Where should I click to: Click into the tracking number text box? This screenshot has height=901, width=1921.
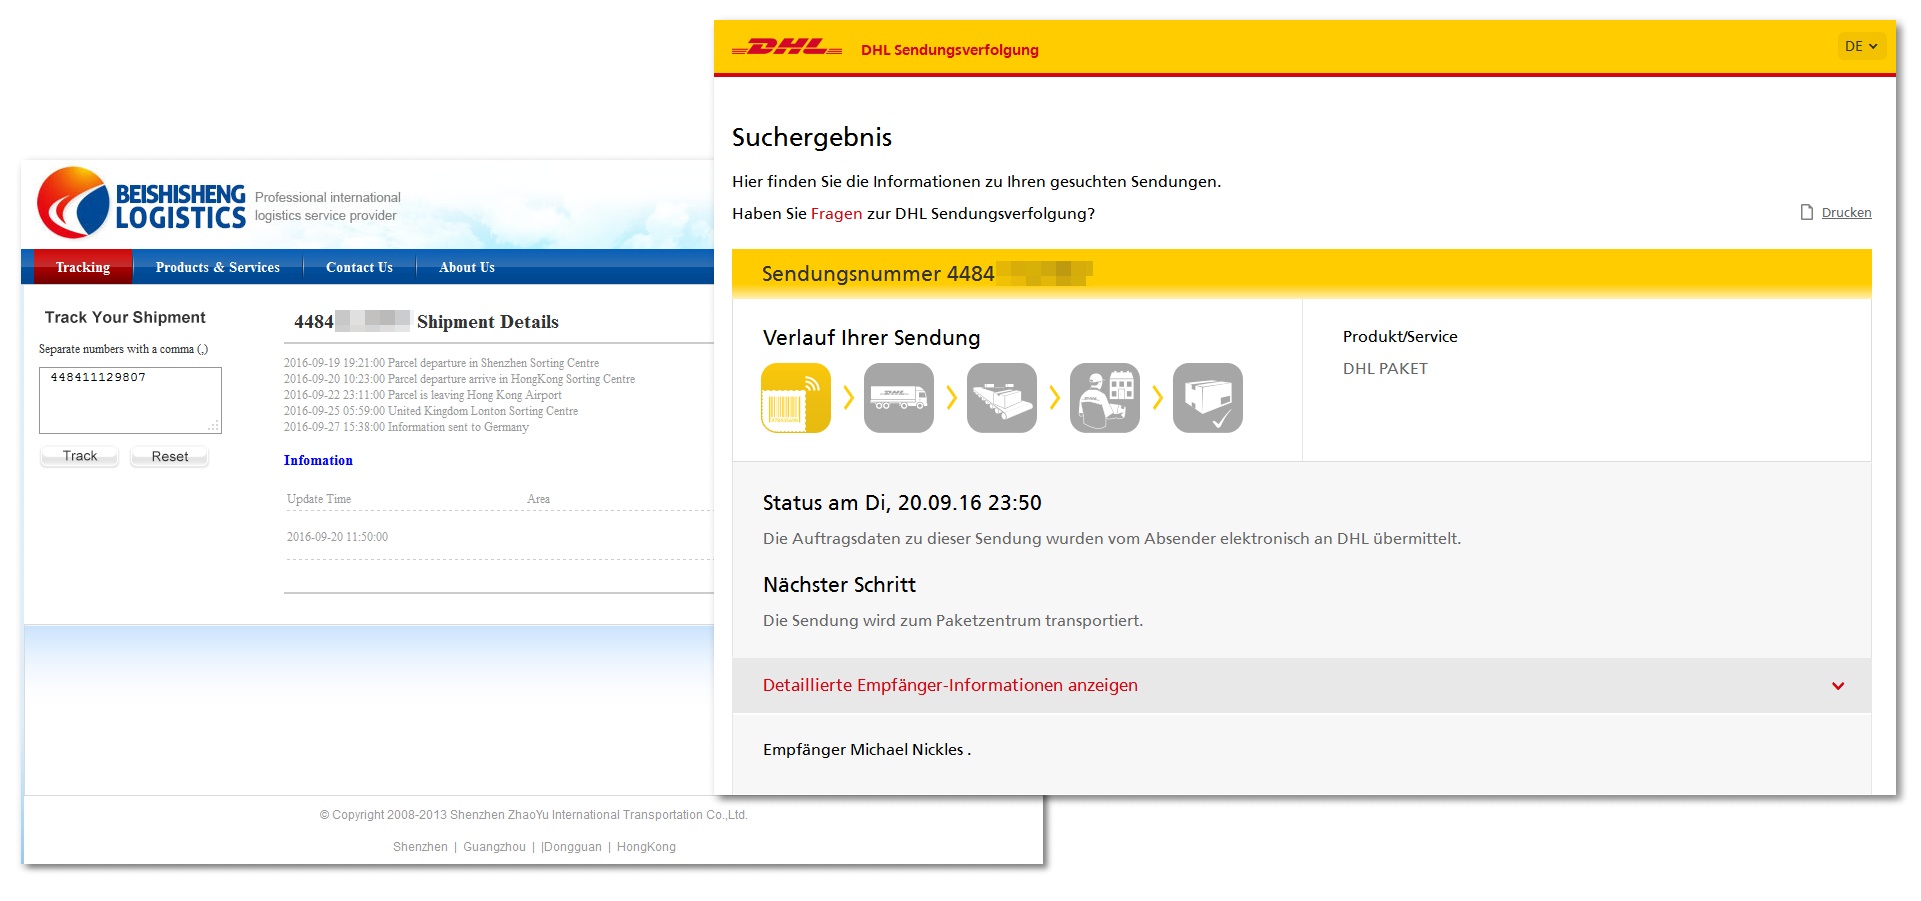click(x=130, y=400)
